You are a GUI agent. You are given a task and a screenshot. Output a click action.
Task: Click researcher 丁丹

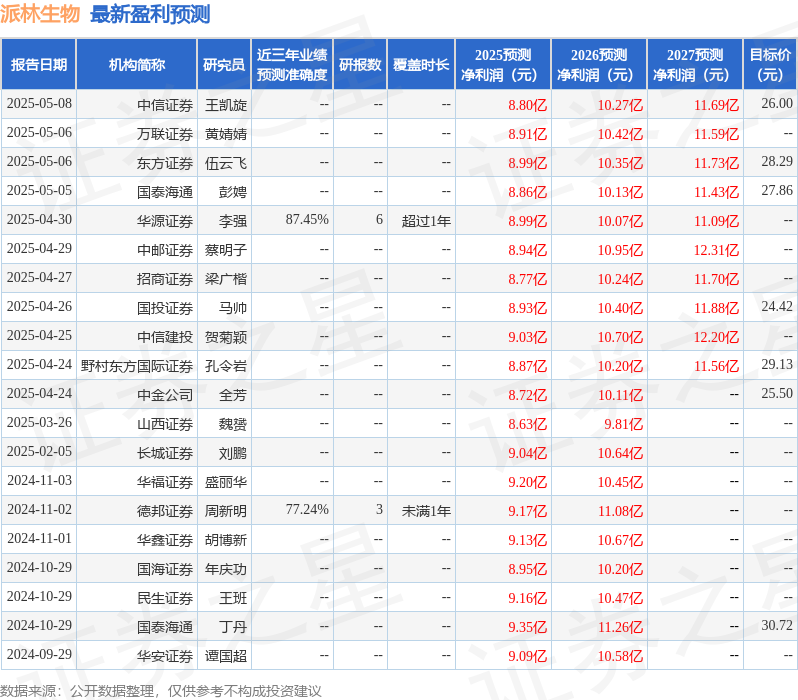233,628
